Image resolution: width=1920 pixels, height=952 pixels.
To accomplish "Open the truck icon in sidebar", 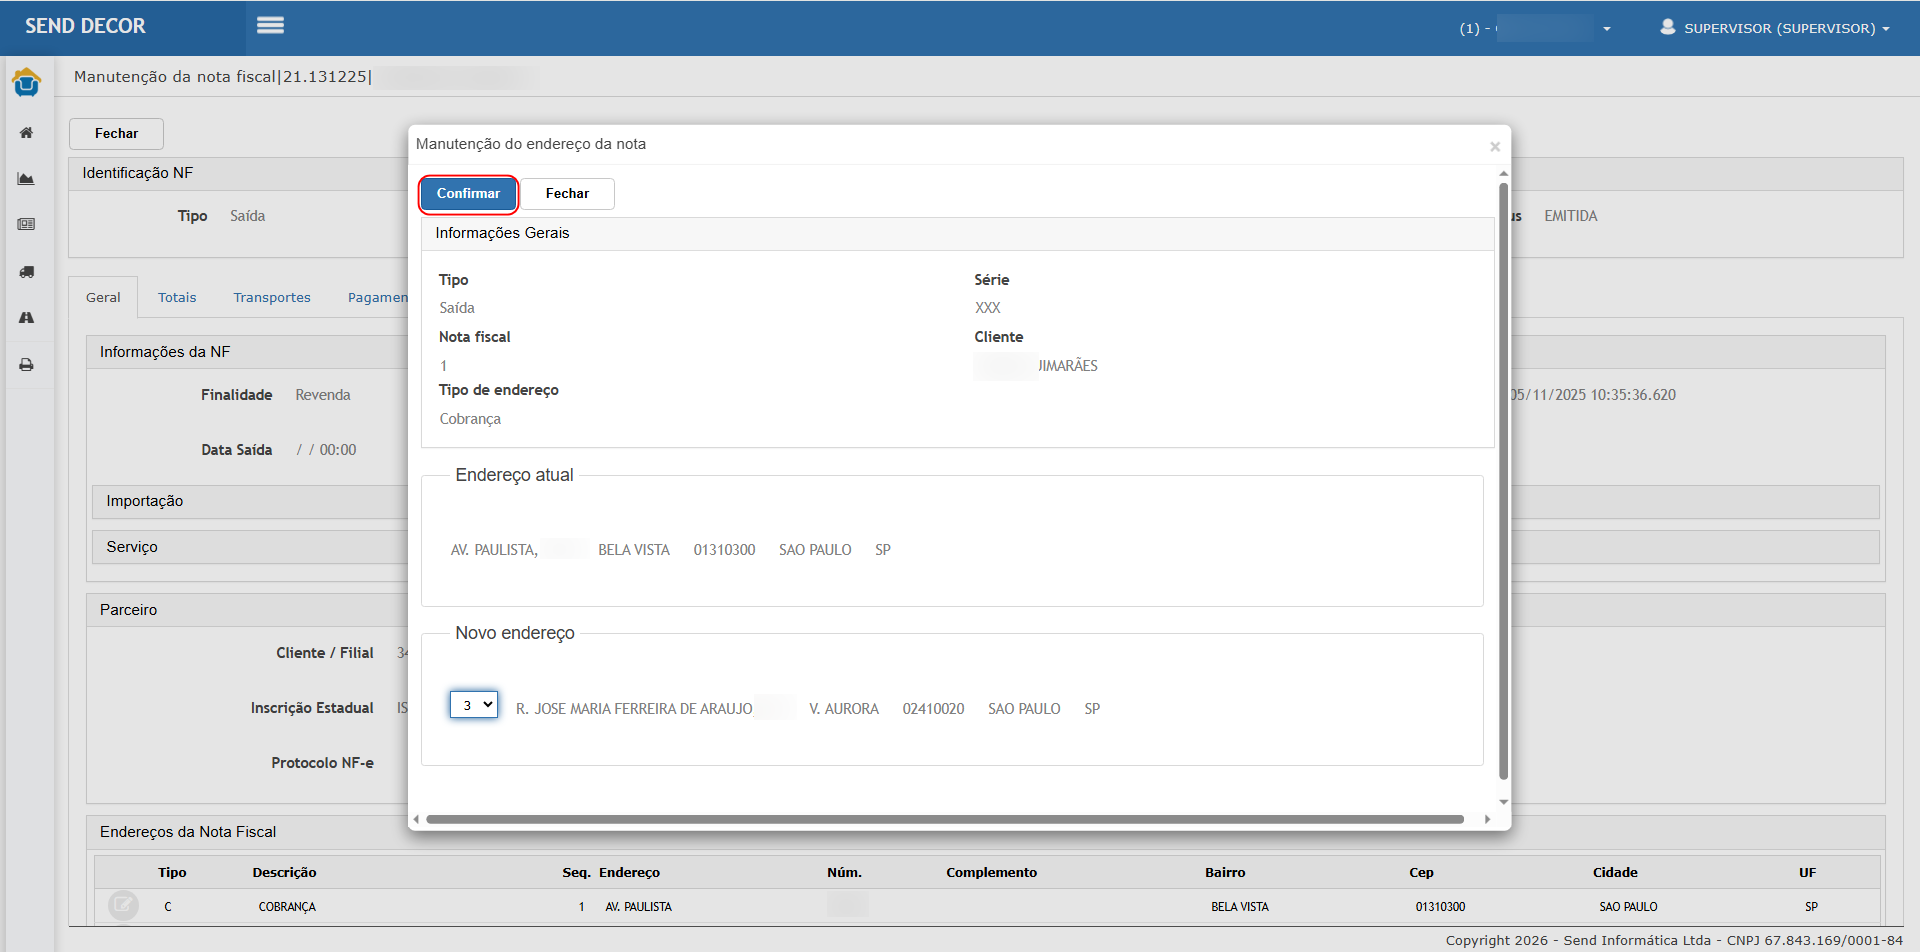I will 27,272.
